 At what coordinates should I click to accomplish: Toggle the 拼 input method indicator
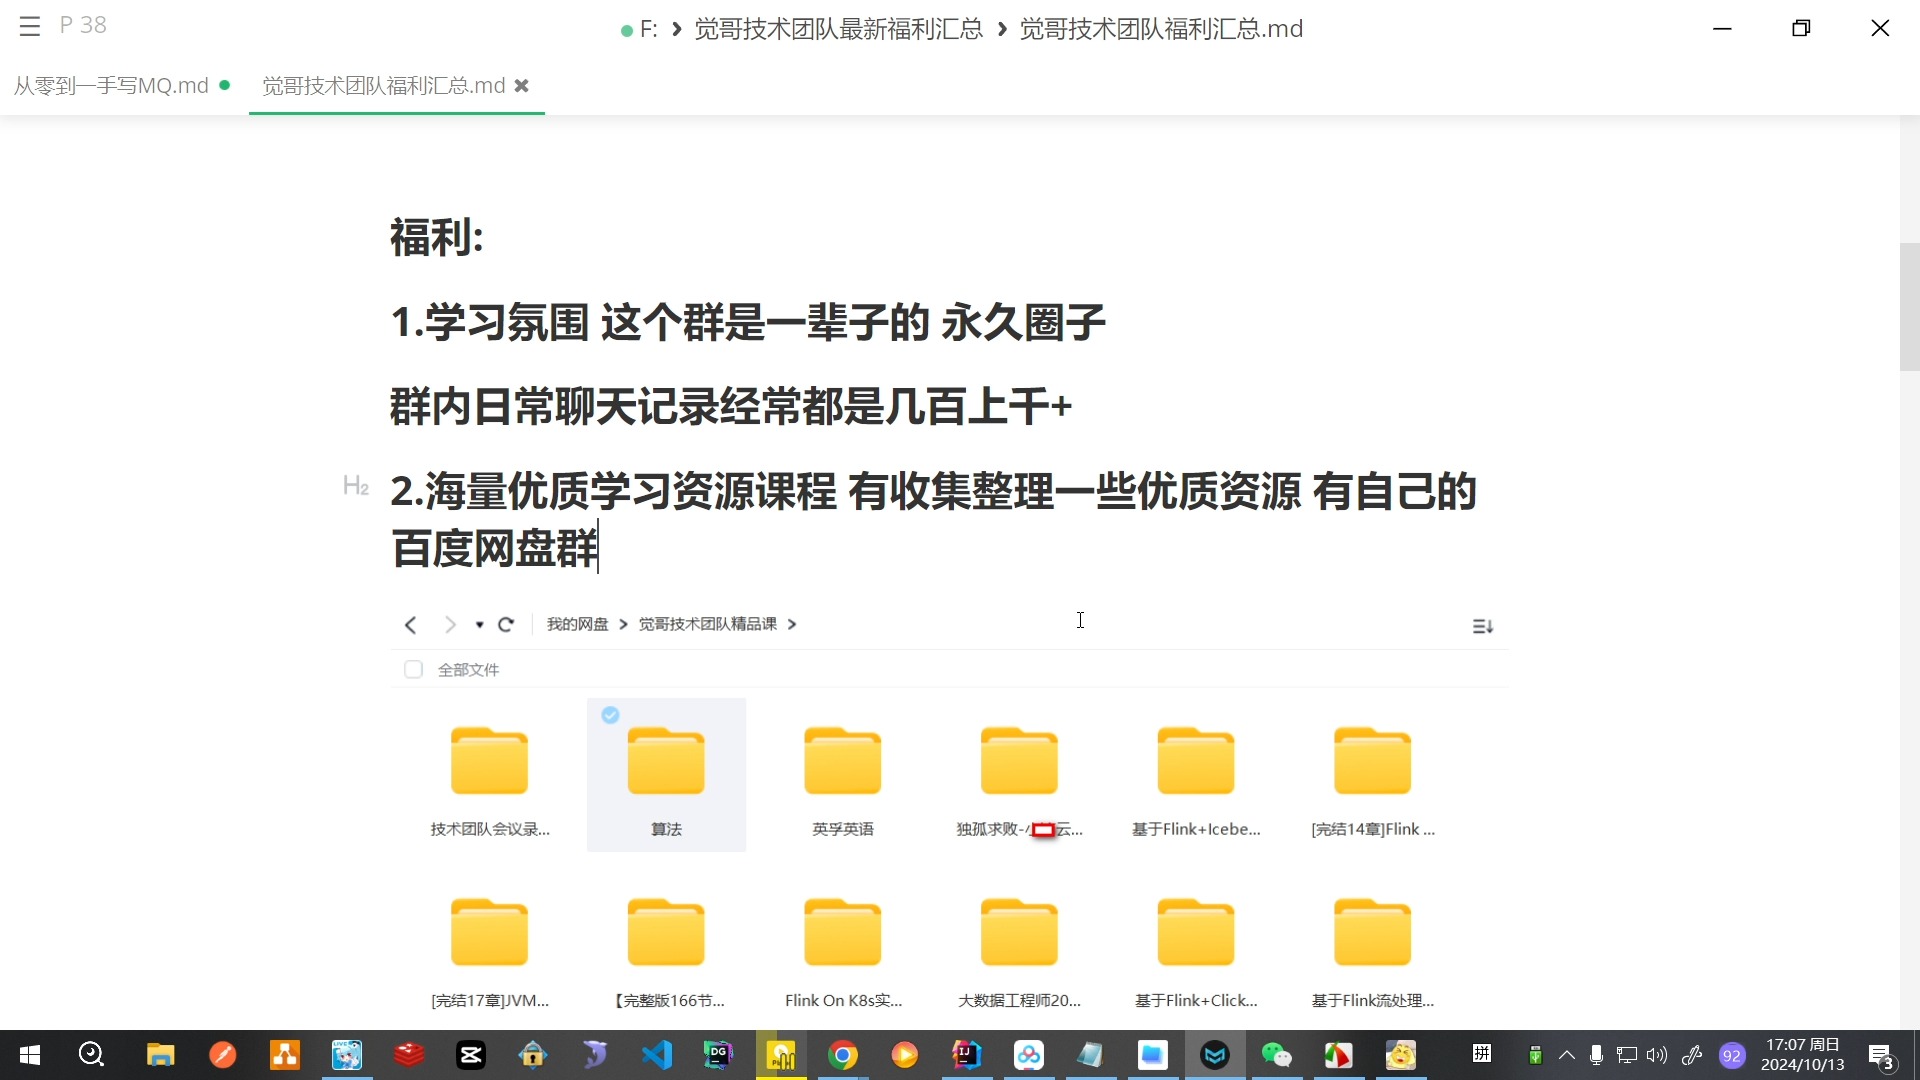[x=1482, y=1054]
